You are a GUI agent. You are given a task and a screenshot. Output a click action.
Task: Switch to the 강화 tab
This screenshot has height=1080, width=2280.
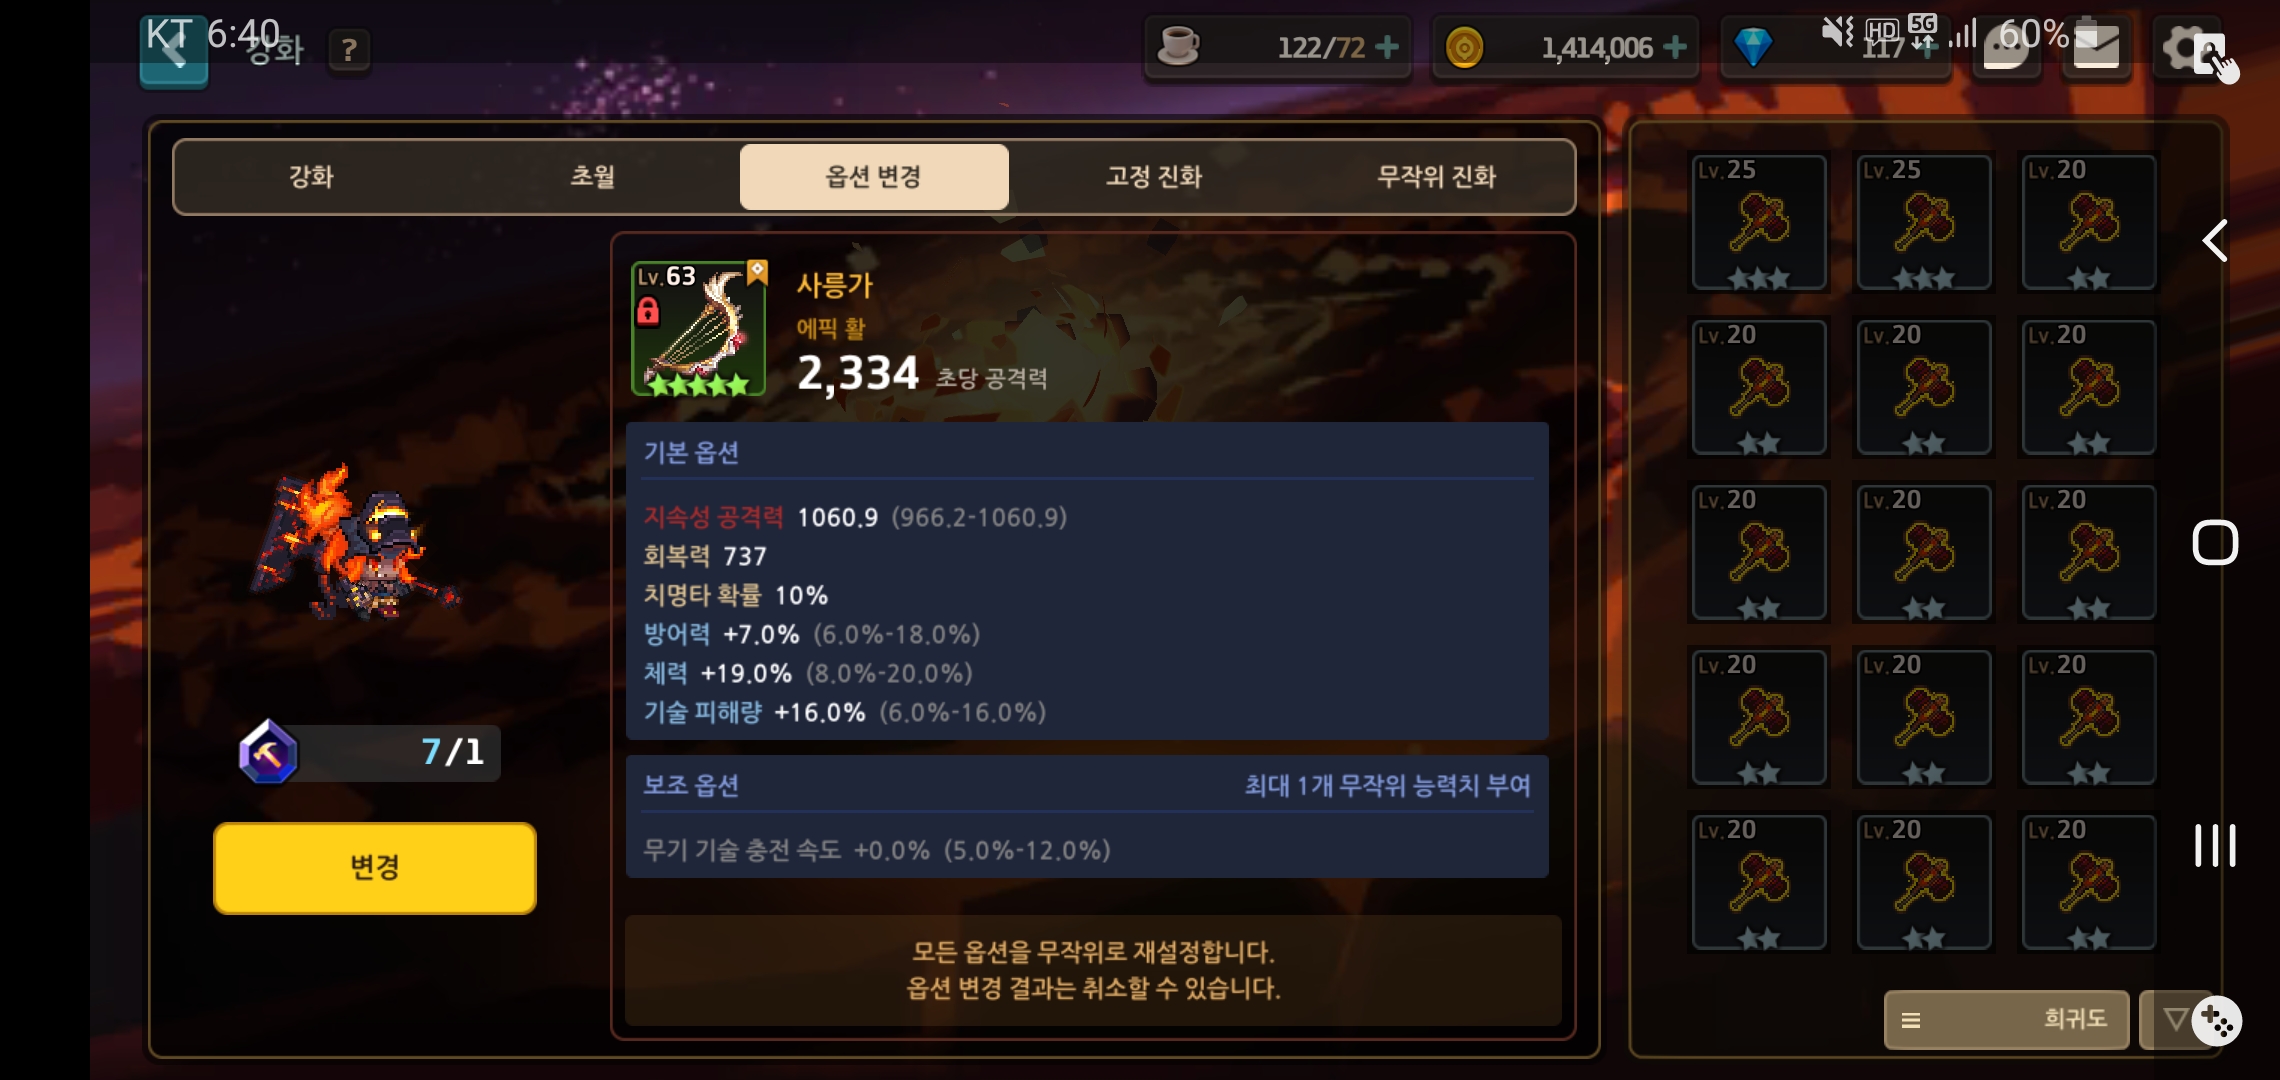(311, 177)
